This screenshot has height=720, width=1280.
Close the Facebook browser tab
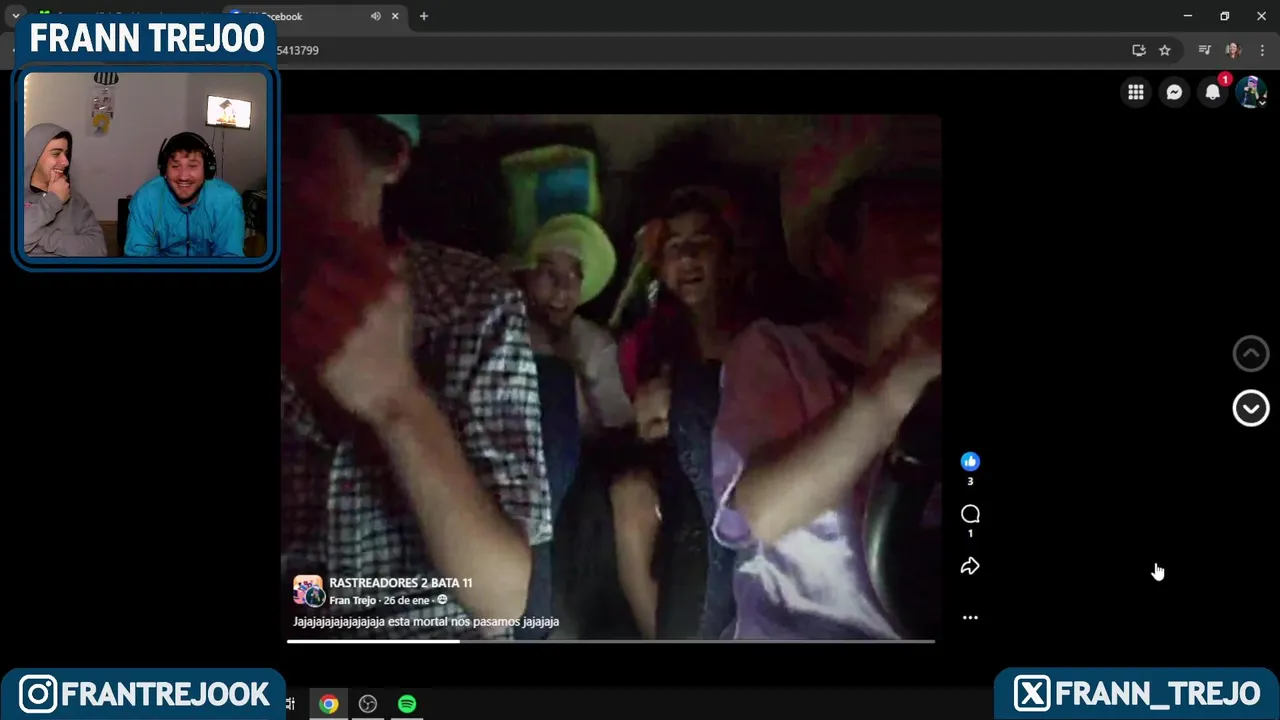[x=395, y=16]
